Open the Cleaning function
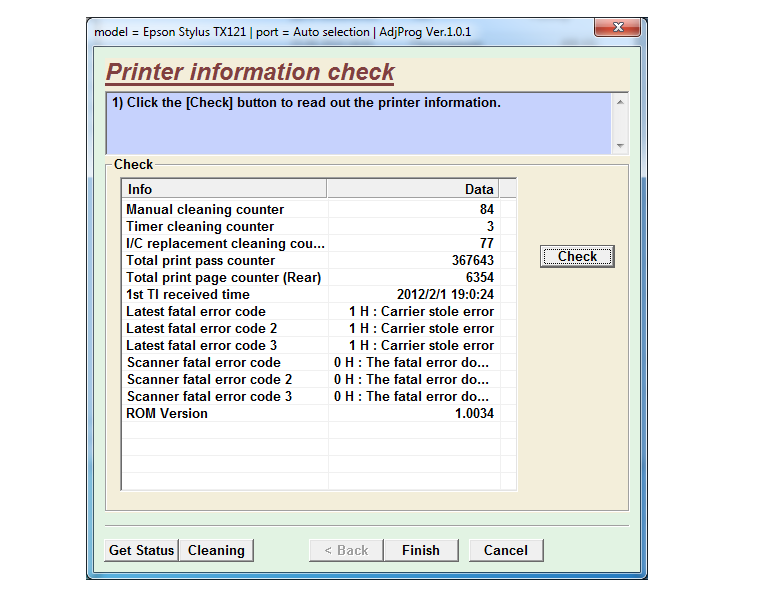This screenshot has height=614, width=768. click(x=216, y=550)
